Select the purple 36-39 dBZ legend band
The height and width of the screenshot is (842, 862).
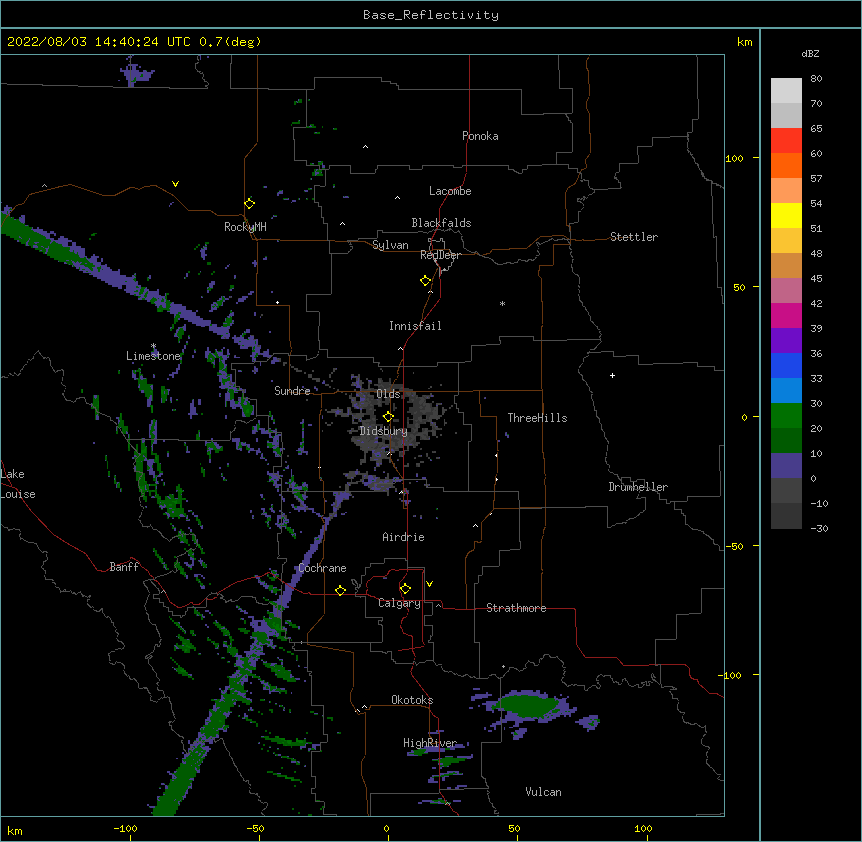tap(786, 341)
